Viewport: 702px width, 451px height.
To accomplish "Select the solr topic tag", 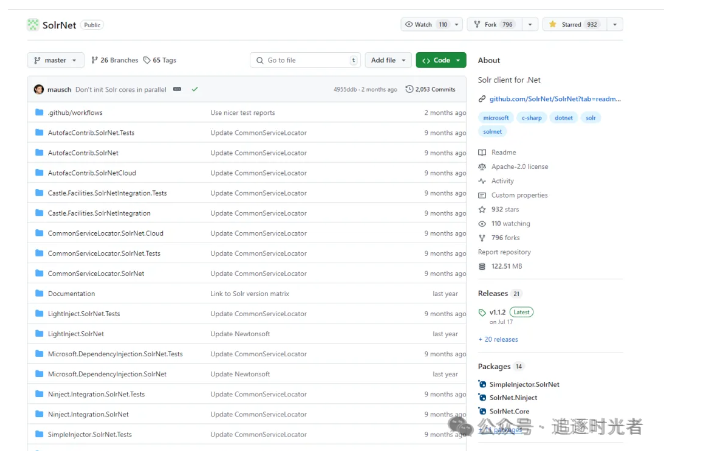I will coord(591,118).
